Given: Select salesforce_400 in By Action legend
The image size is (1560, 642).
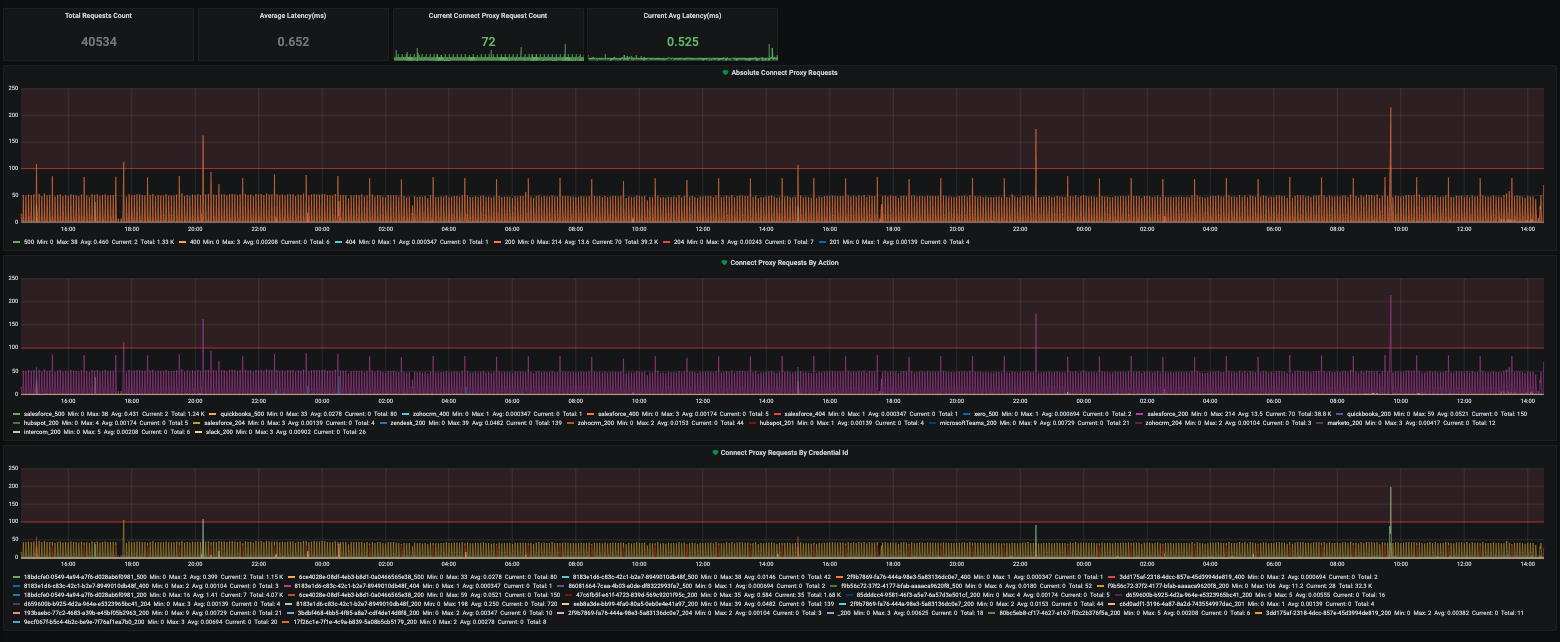Looking at the screenshot, I should pos(618,414).
